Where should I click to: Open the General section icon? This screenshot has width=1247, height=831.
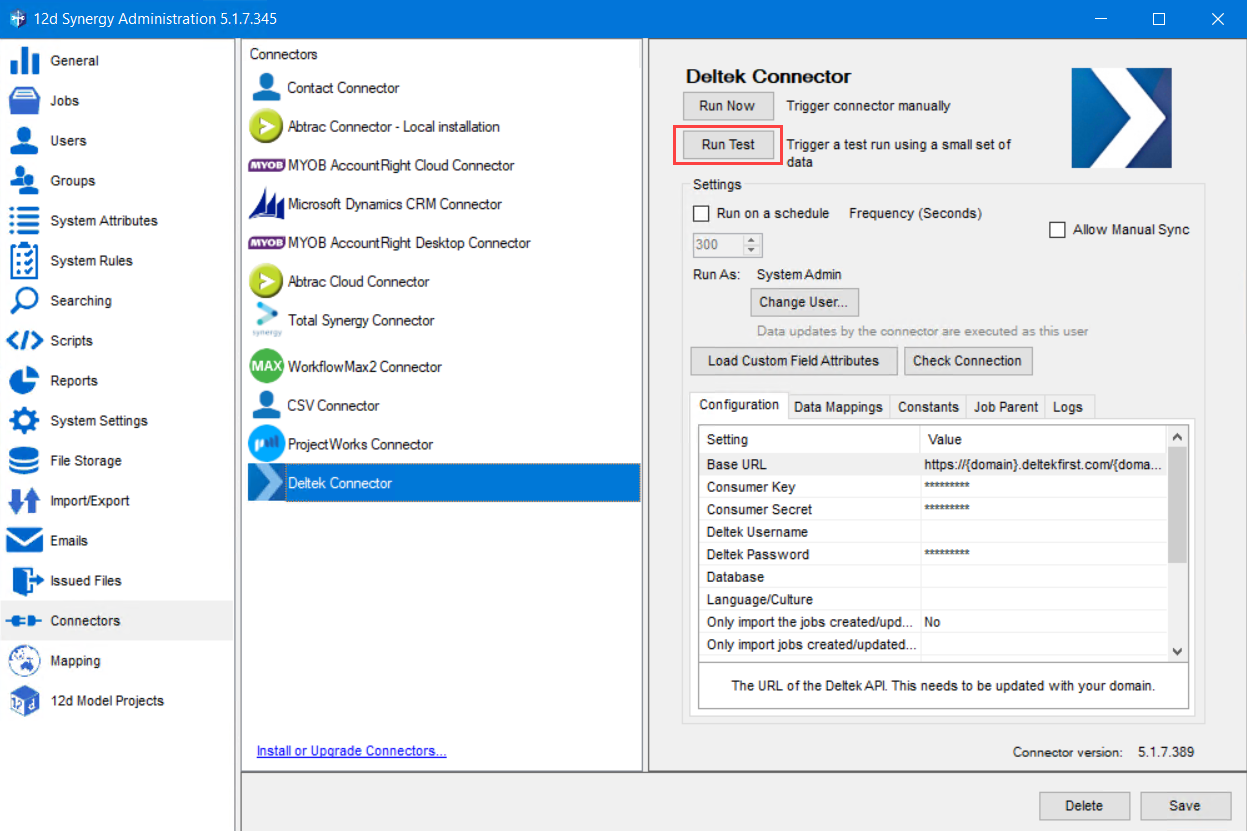point(24,60)
